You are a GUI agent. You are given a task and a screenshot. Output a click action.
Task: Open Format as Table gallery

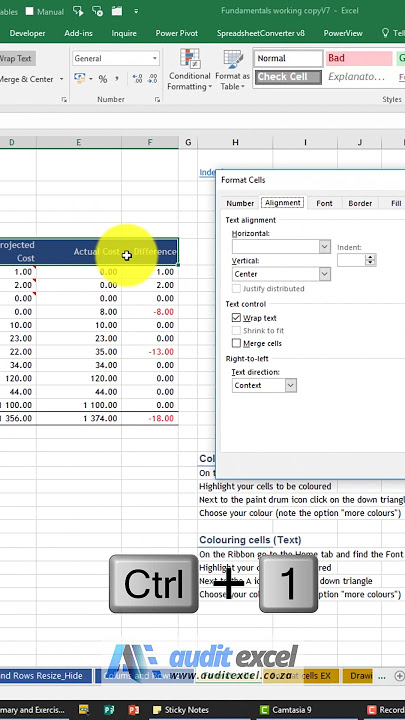pos(232,69)
